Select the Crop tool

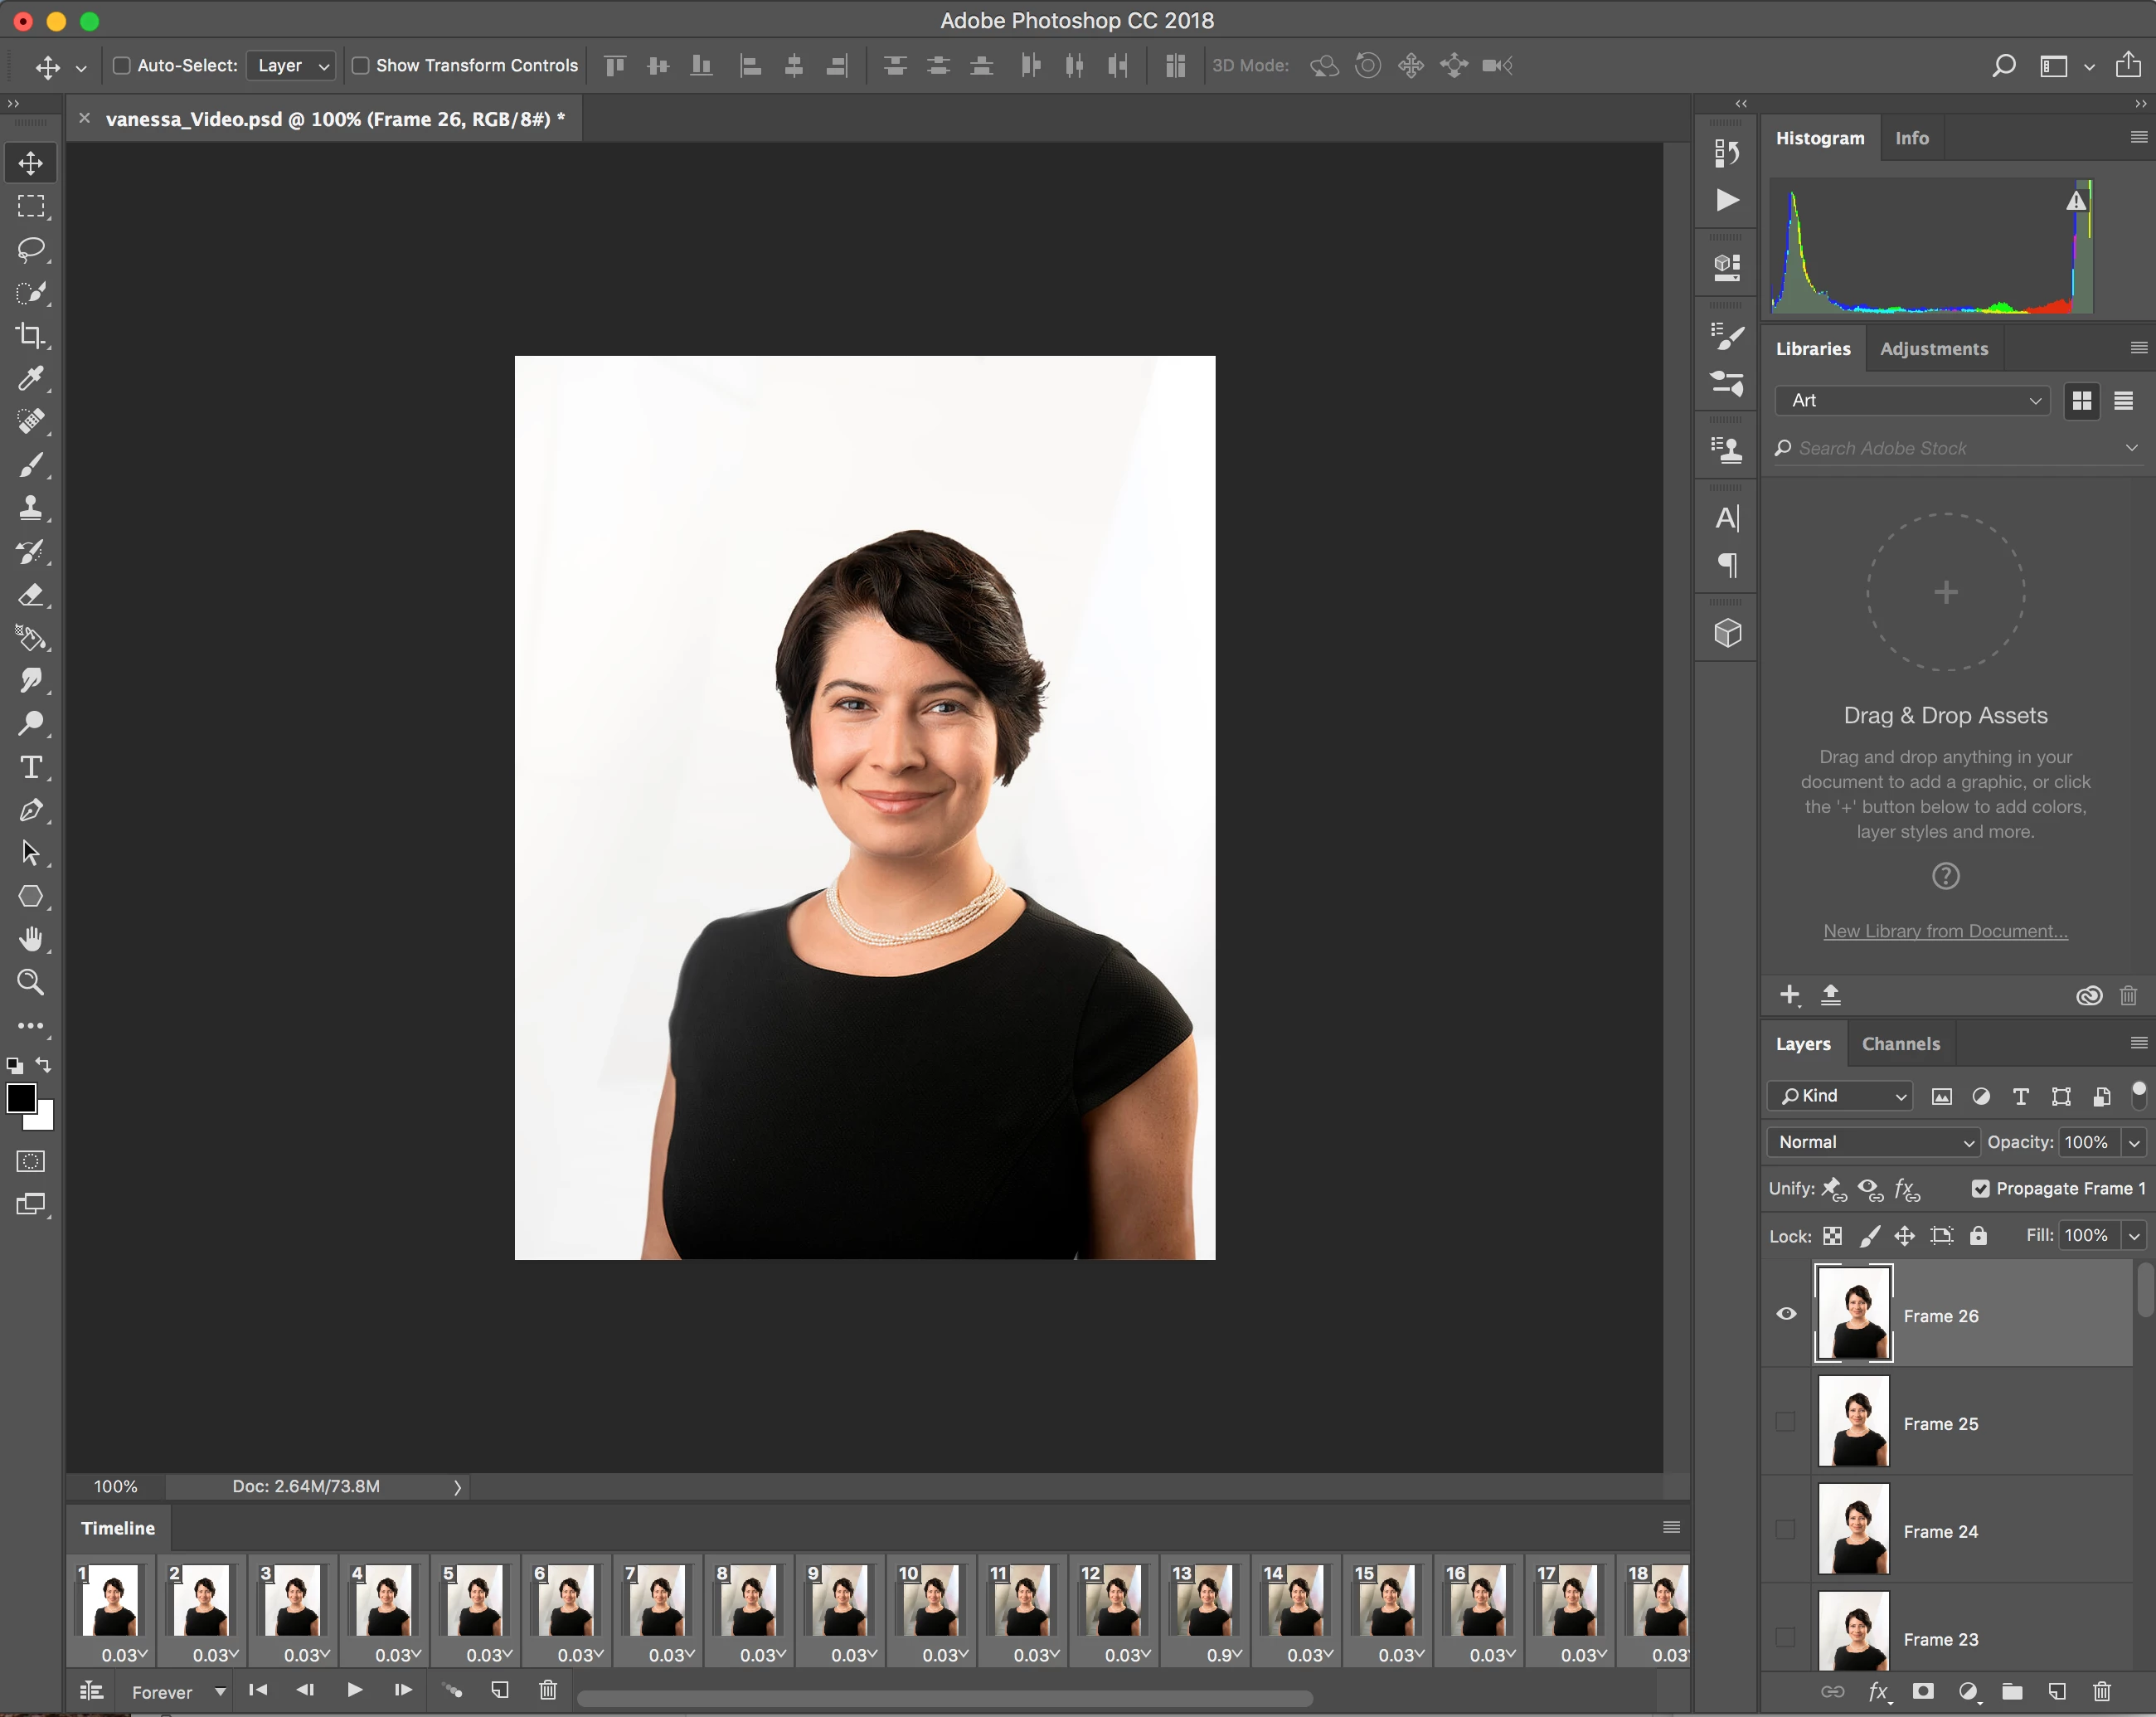click(31, 335)
